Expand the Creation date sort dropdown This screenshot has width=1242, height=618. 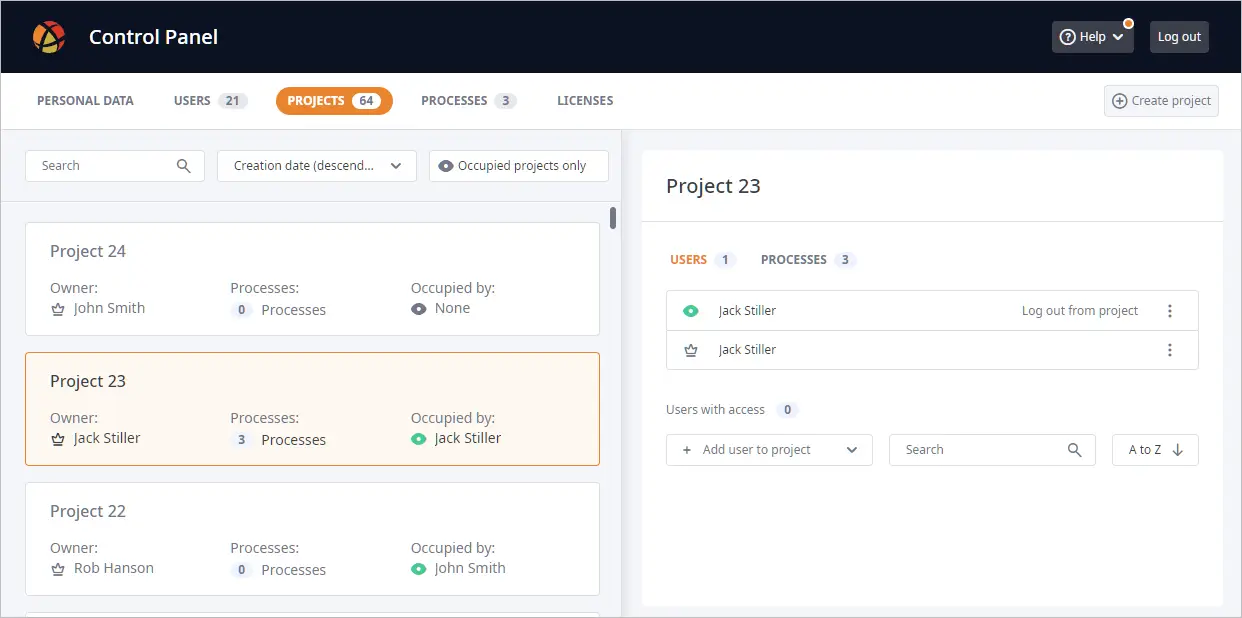tap(316, 166)
